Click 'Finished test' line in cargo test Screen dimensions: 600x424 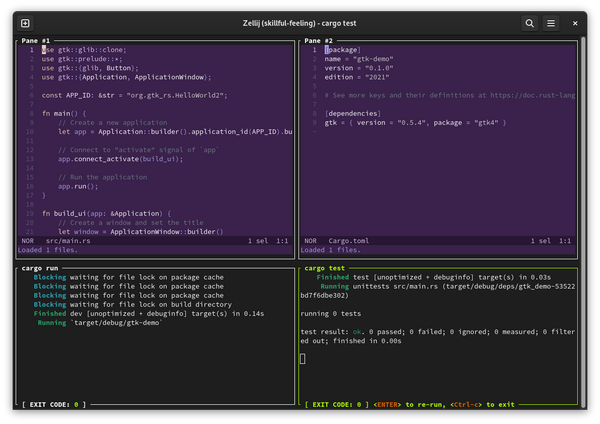434,277
